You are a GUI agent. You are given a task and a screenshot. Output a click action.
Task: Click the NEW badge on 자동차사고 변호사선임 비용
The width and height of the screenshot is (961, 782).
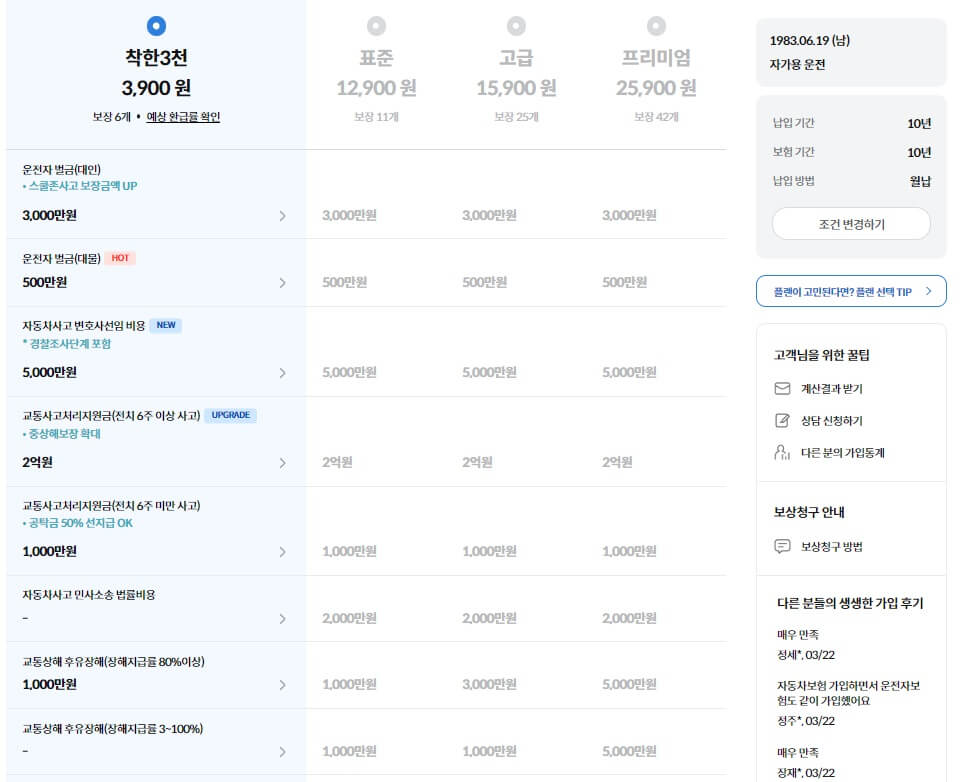(x=167, y=324)
